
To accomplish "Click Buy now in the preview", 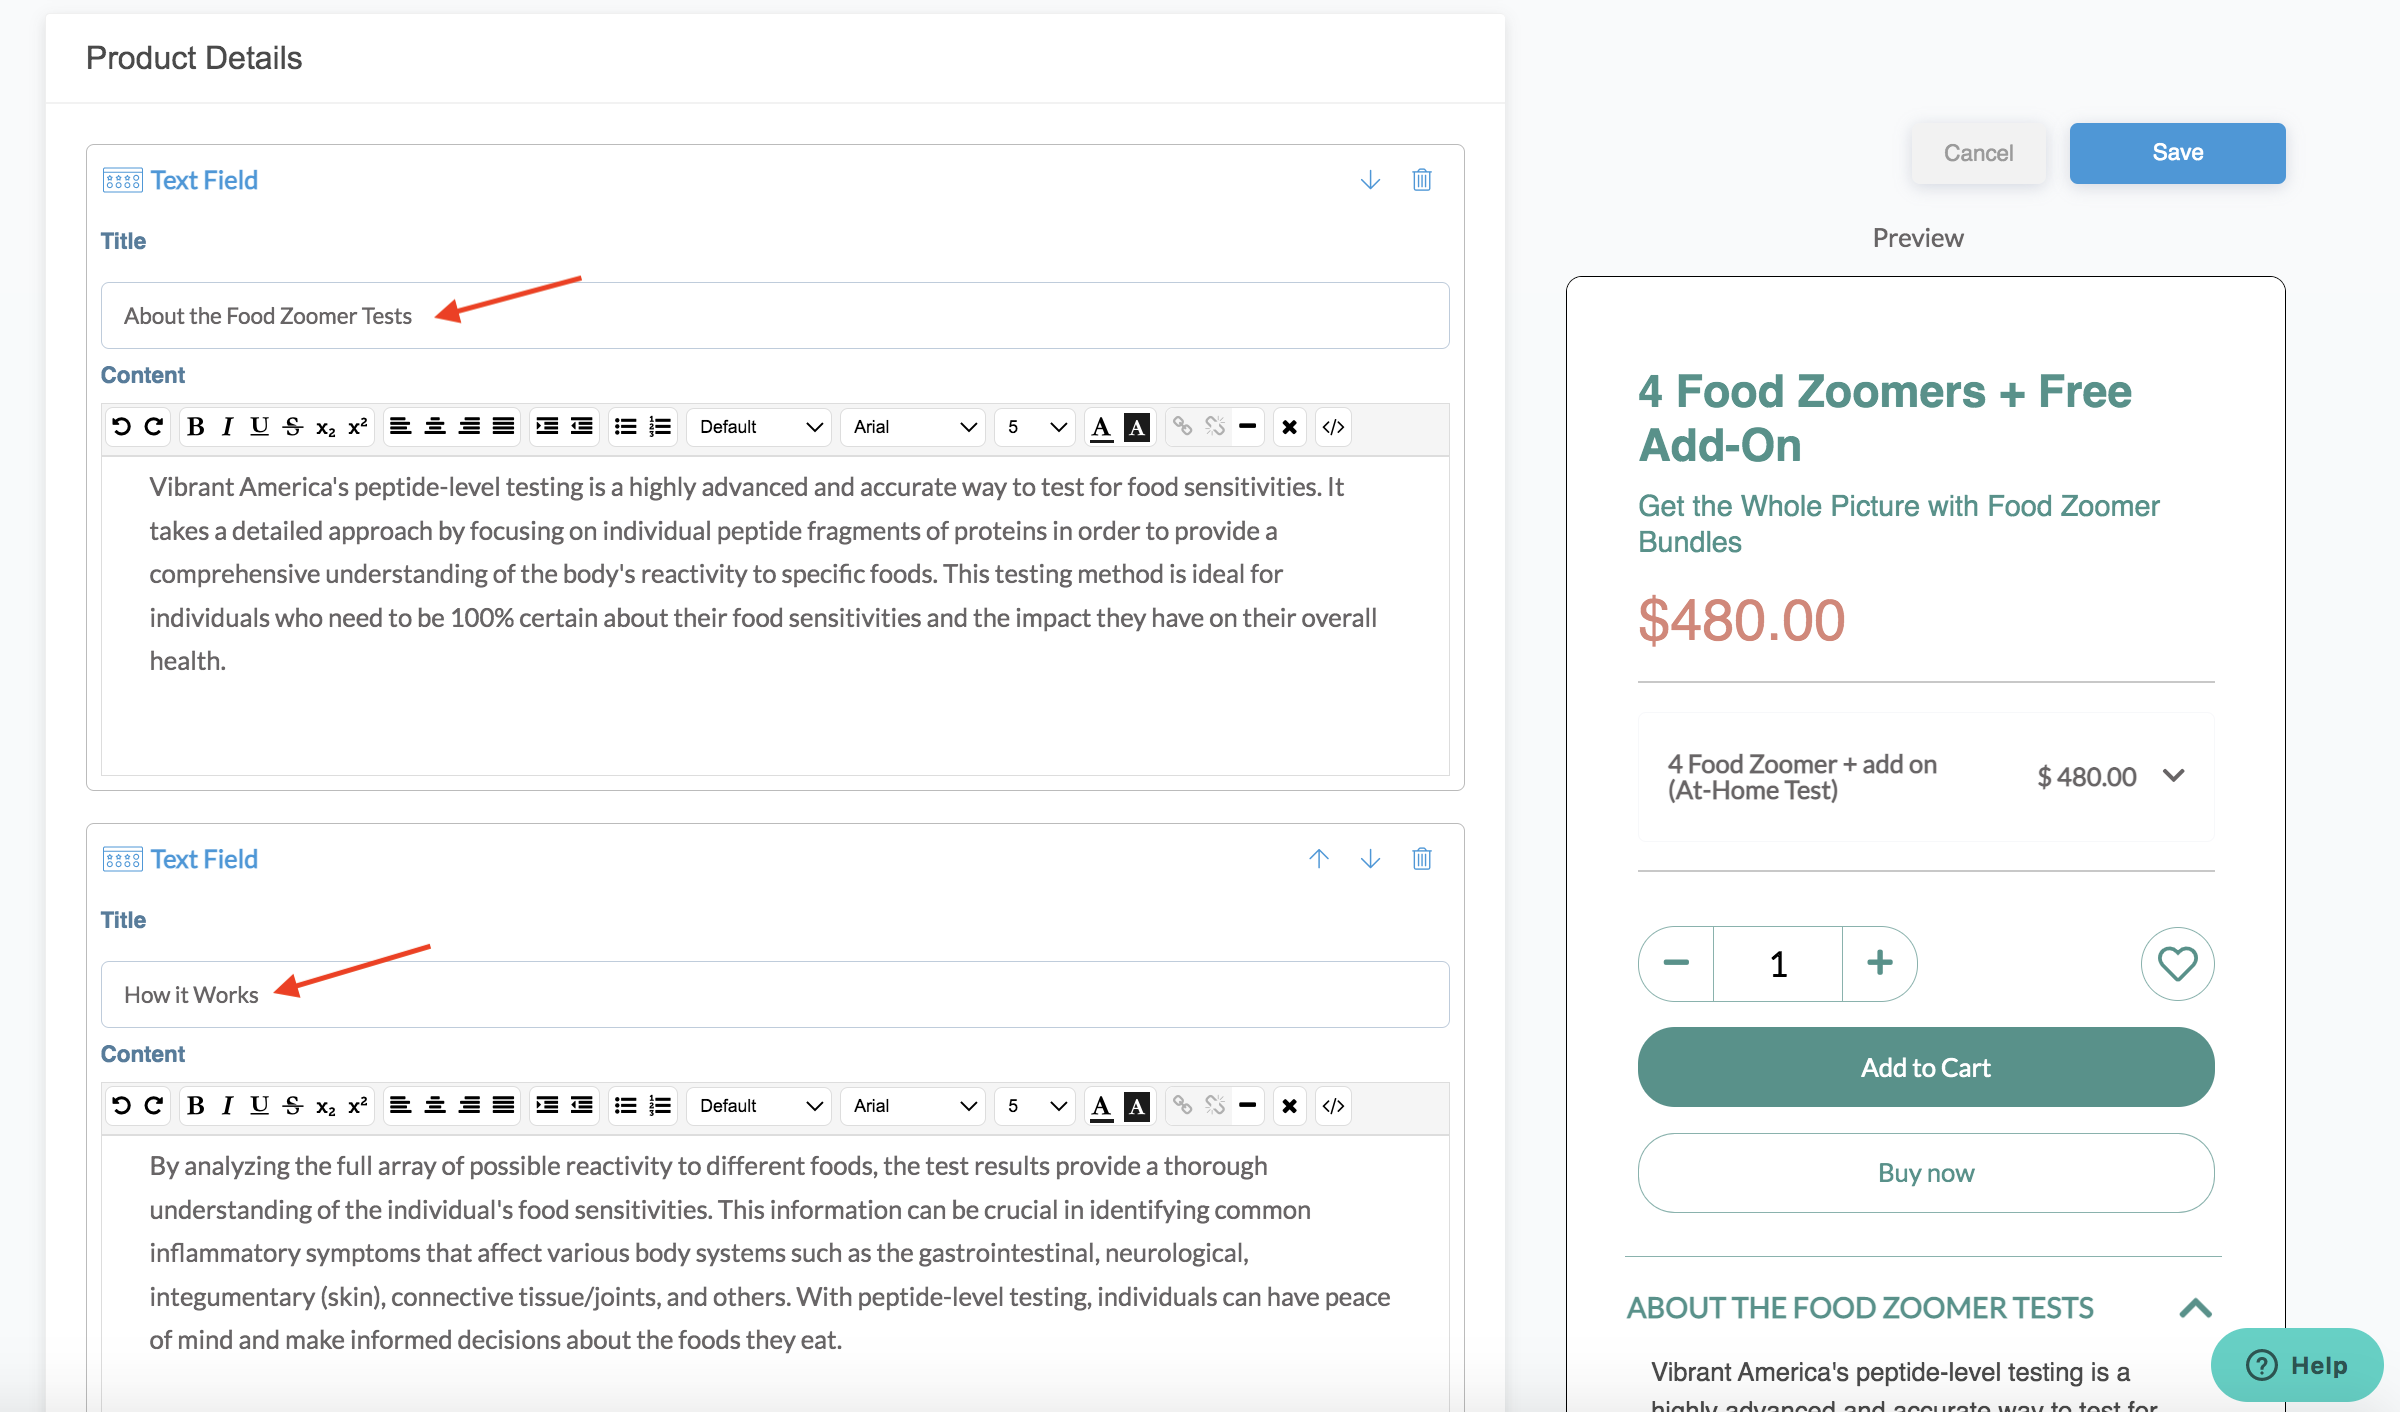I will 1926,1173.
